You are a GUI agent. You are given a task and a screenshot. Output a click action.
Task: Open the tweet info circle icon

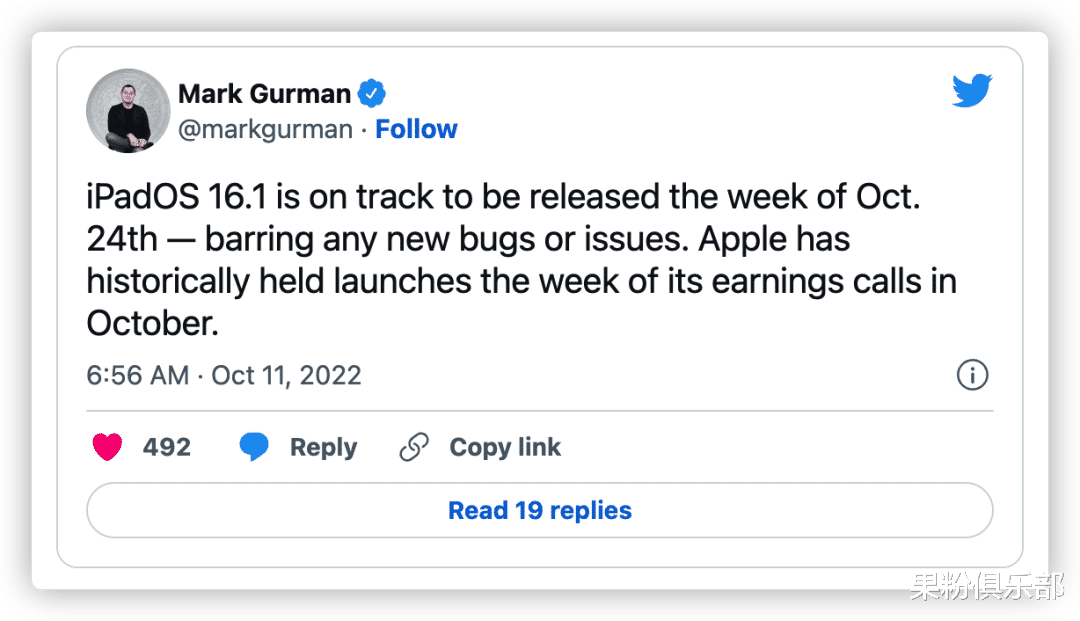tap(972, 375)
